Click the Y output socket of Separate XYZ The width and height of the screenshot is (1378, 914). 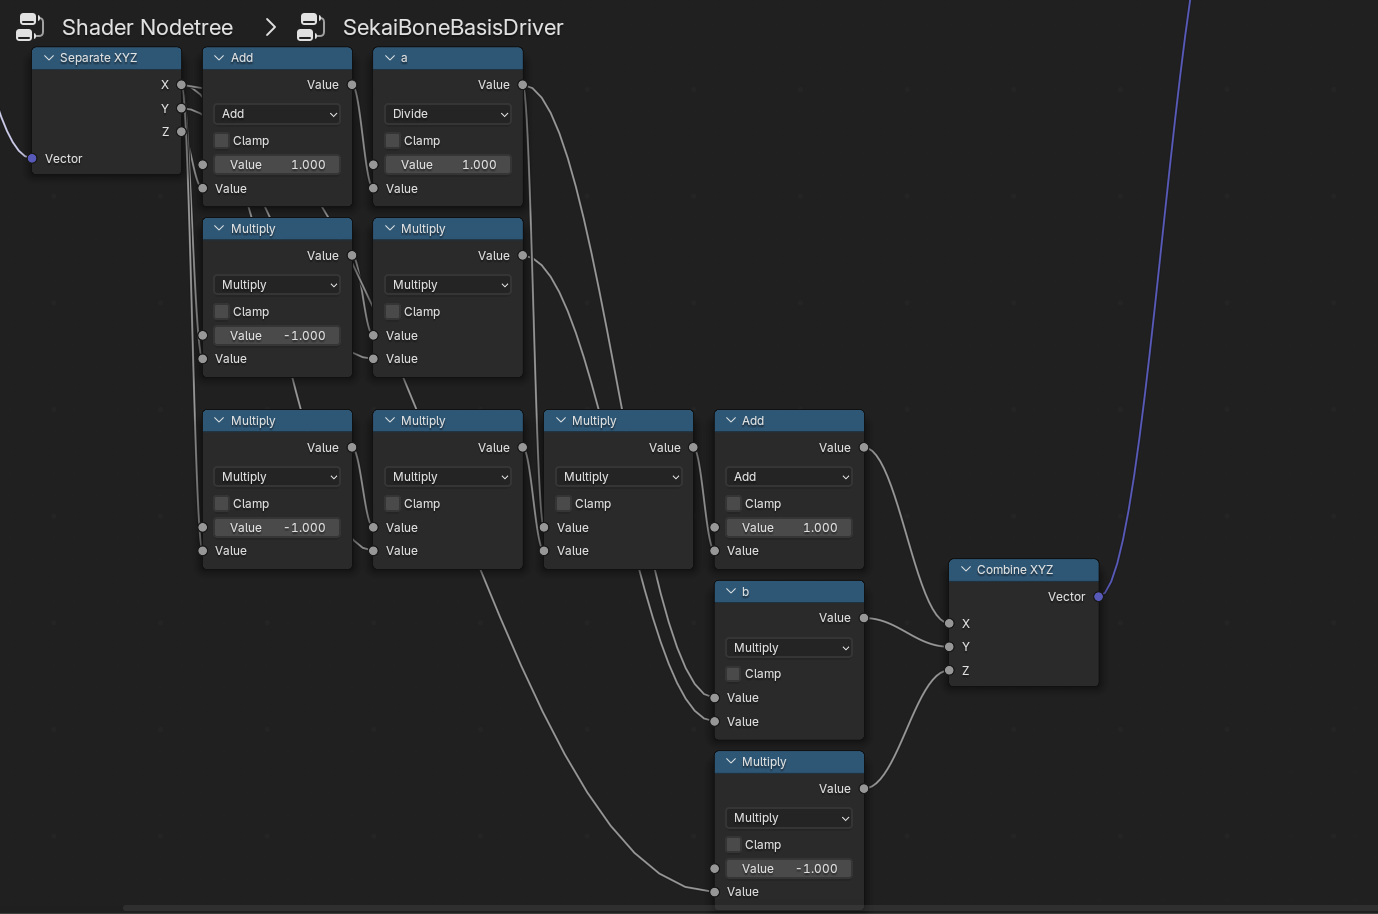(181, 108)
